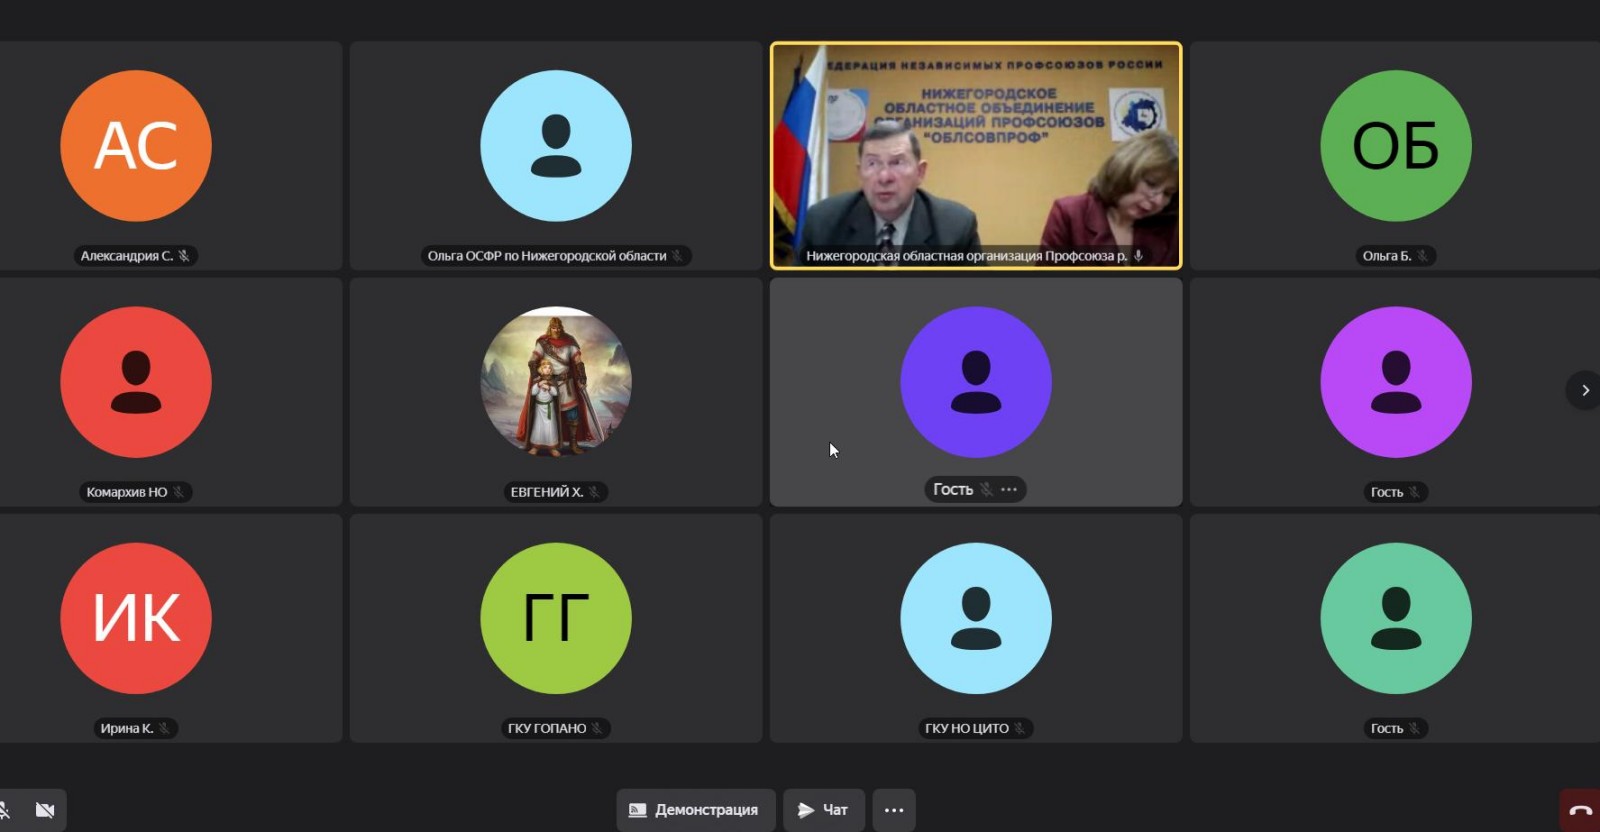Select Комархив НО red avatar
The height and width of the screenshot is (832, 1600).
(136, 382)
